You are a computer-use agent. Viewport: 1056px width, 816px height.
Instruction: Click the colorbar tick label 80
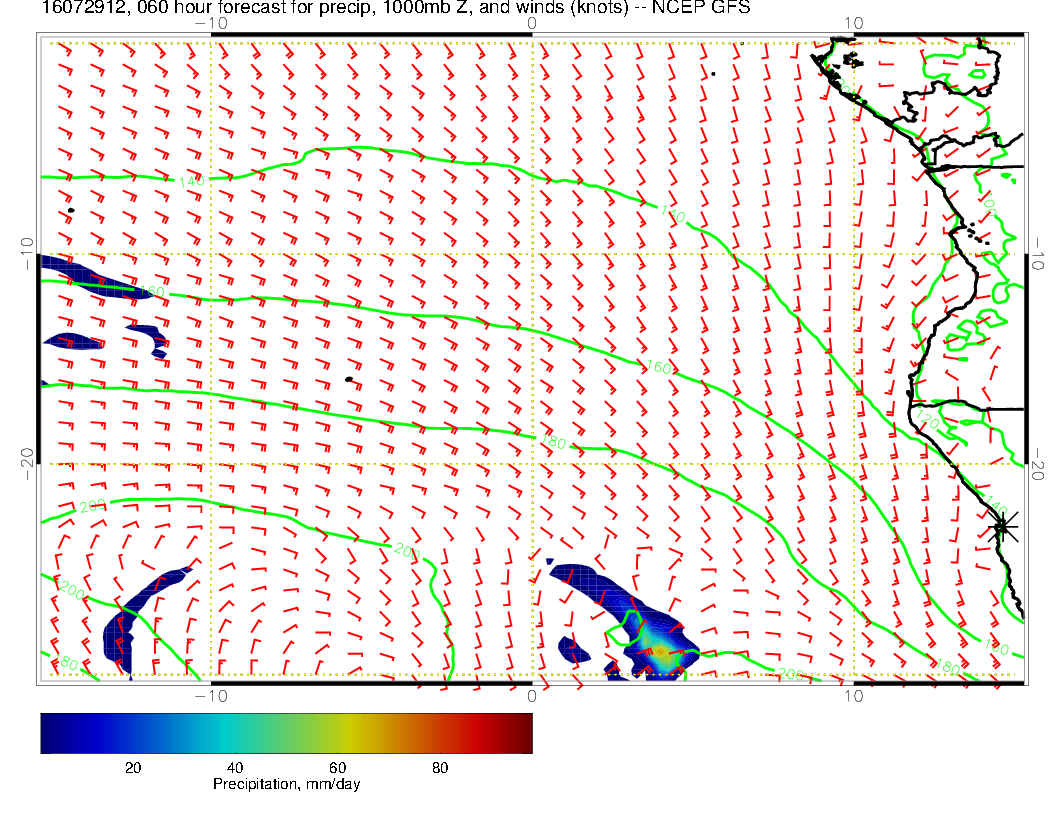(439, 767)
